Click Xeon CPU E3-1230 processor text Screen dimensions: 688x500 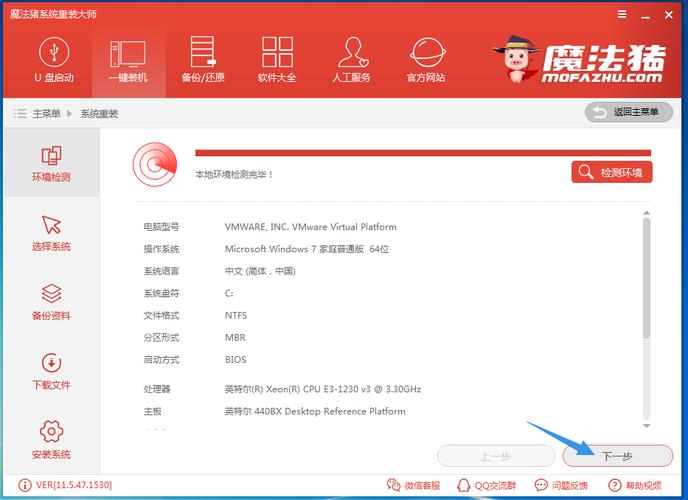(323, 389)
